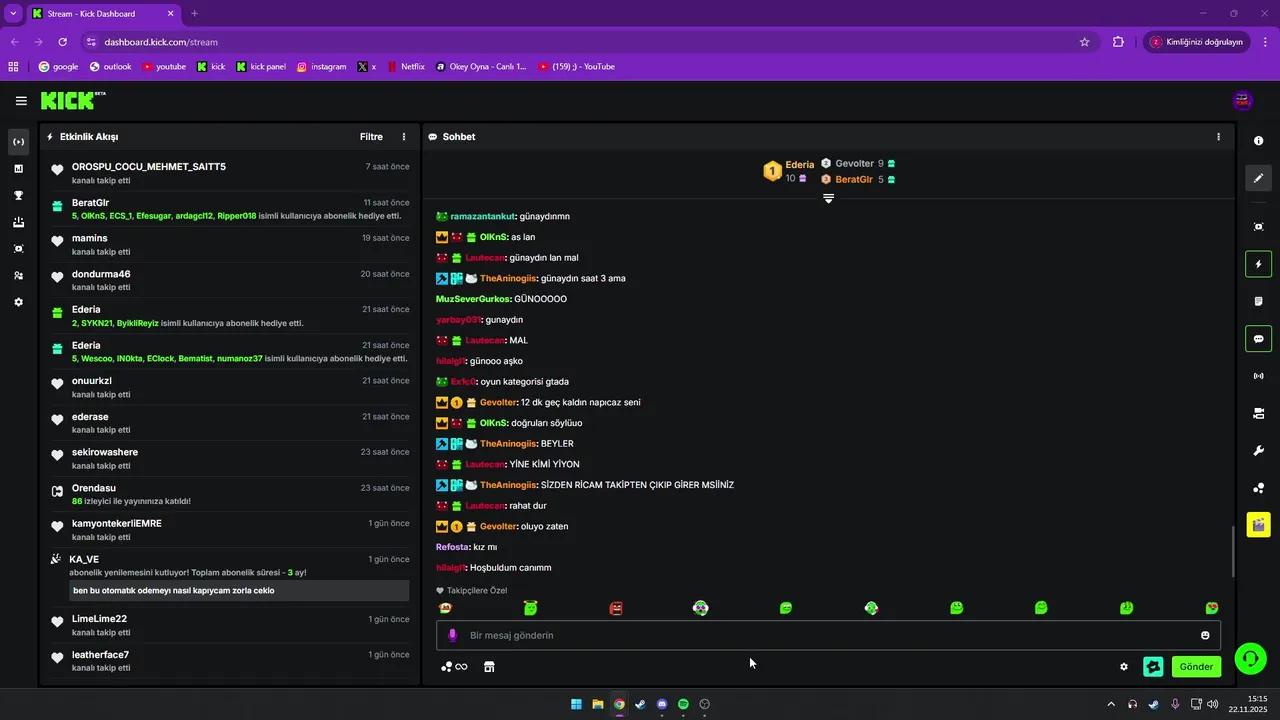Image resolution: width=1280 pixels, height=720 pixels.
Task: Open the hamburger menu beside the Kick logo
Action: (x=21, y=100)
